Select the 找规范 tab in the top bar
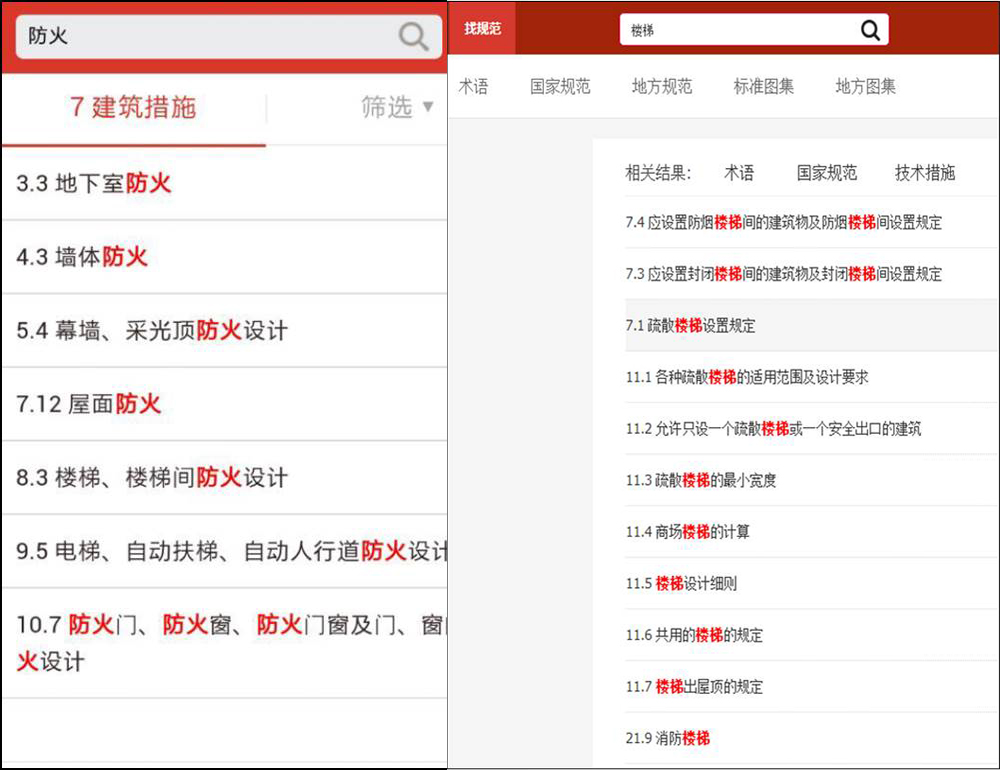 (x=483, y=28)
